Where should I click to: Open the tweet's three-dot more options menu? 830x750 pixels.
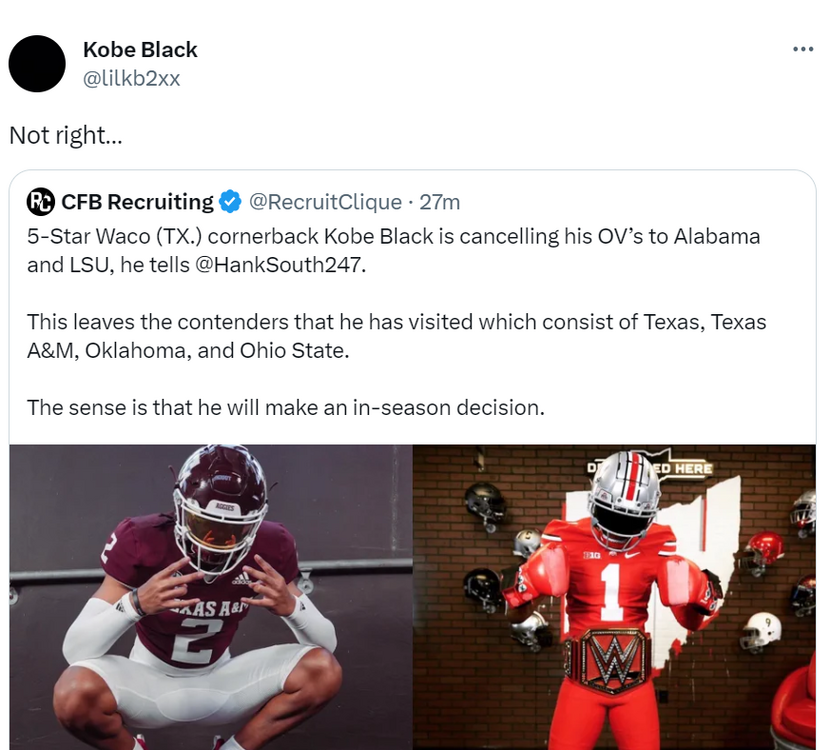(802, 50)
